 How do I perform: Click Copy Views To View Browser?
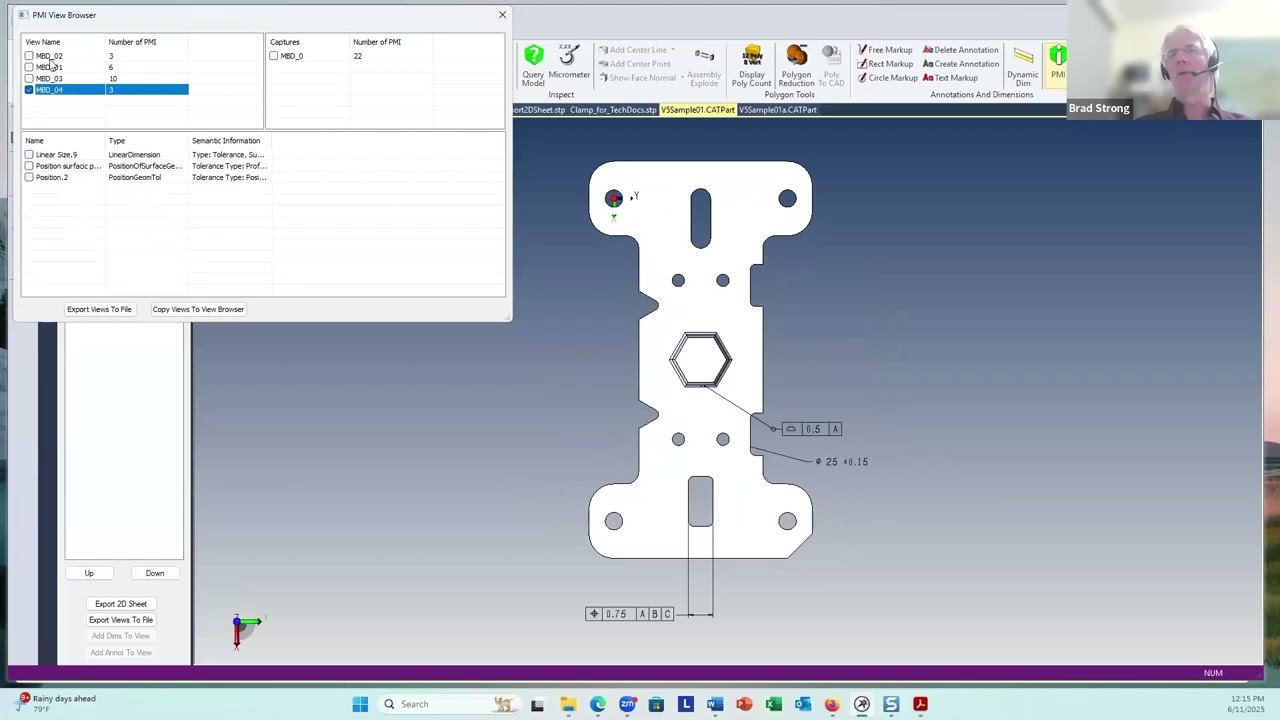click(198, 309)
